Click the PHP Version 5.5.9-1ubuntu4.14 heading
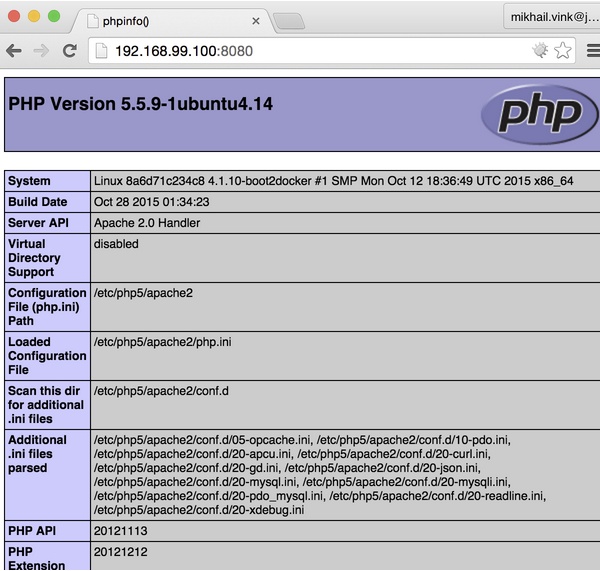This screenshot has width=600, height=571. pos(140,104)
